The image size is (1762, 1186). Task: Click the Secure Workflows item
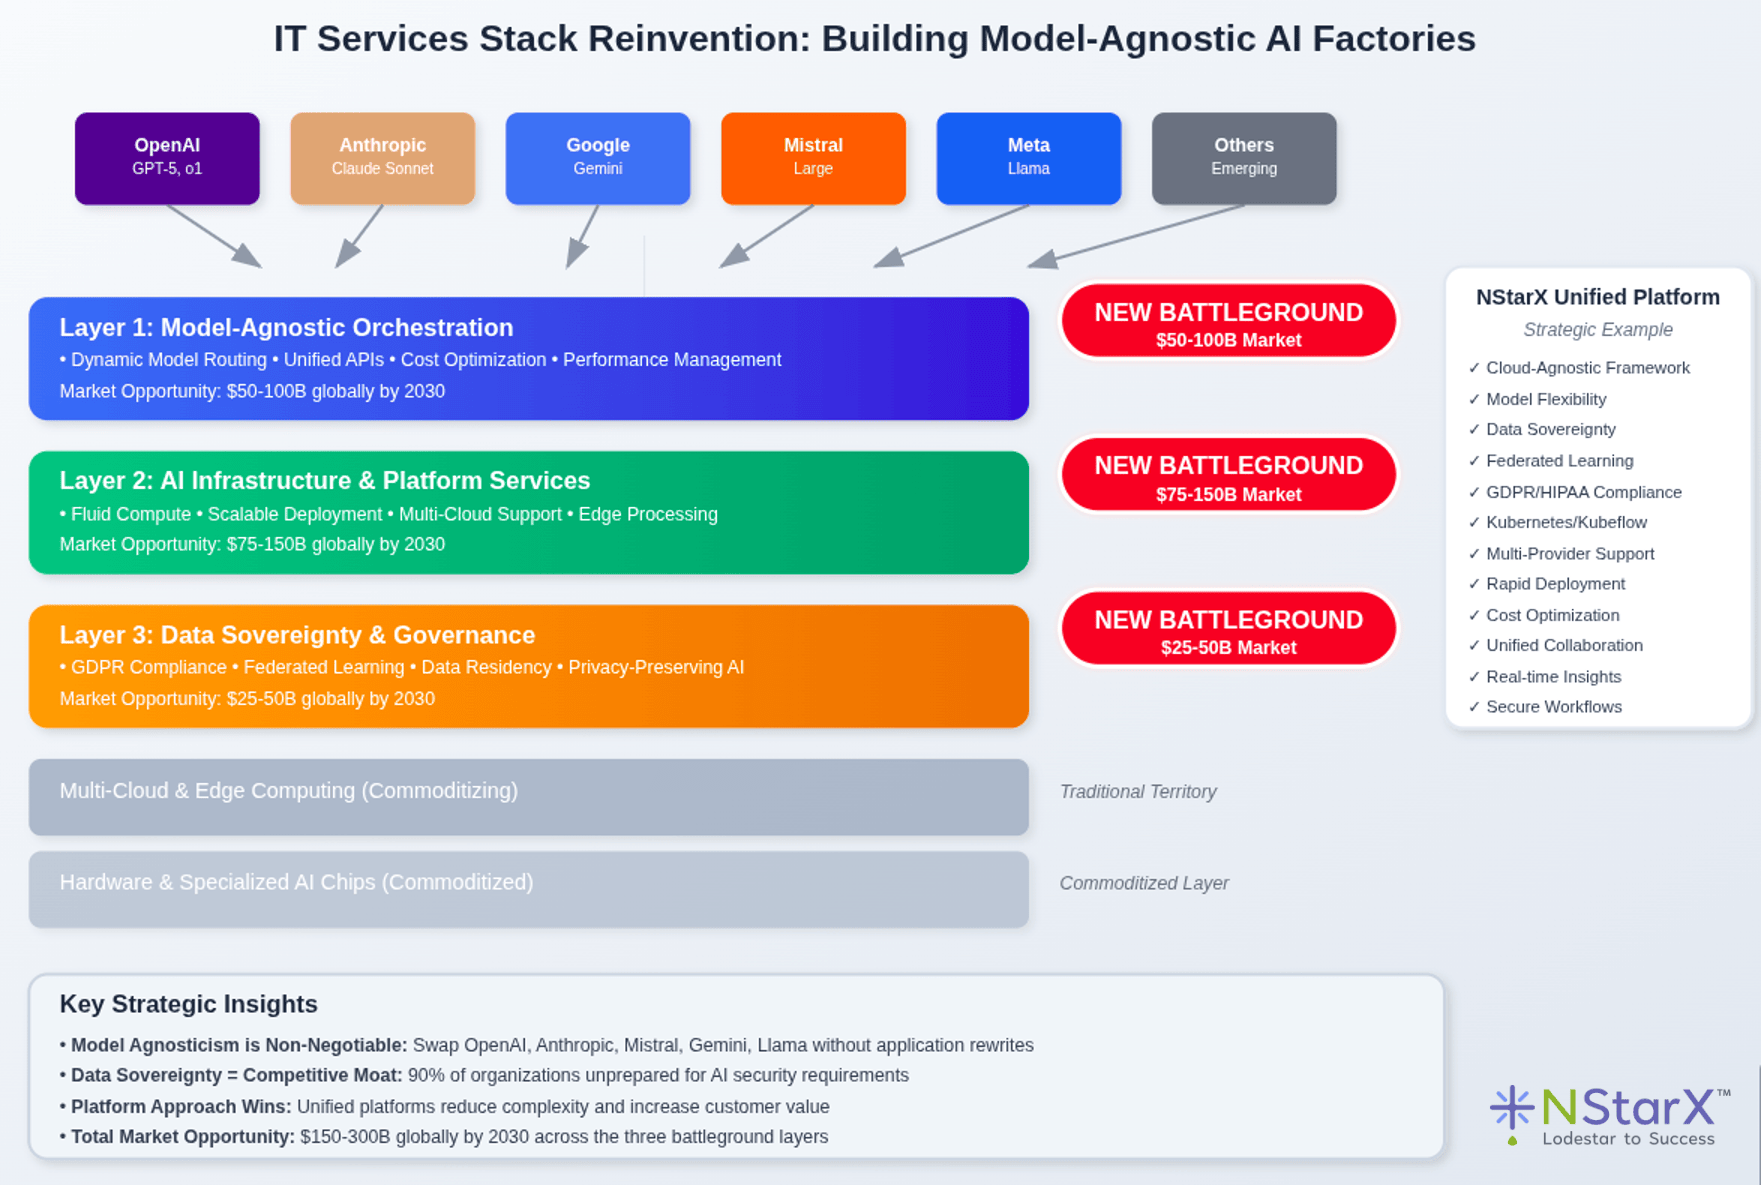pos(1545,707)
